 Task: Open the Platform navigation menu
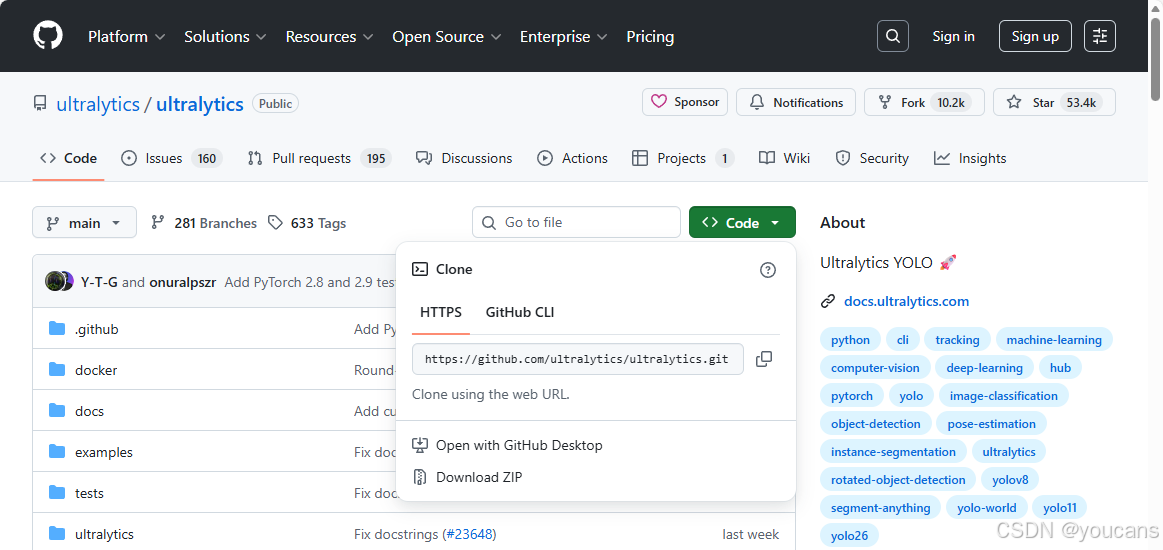(x=125, y=36)
